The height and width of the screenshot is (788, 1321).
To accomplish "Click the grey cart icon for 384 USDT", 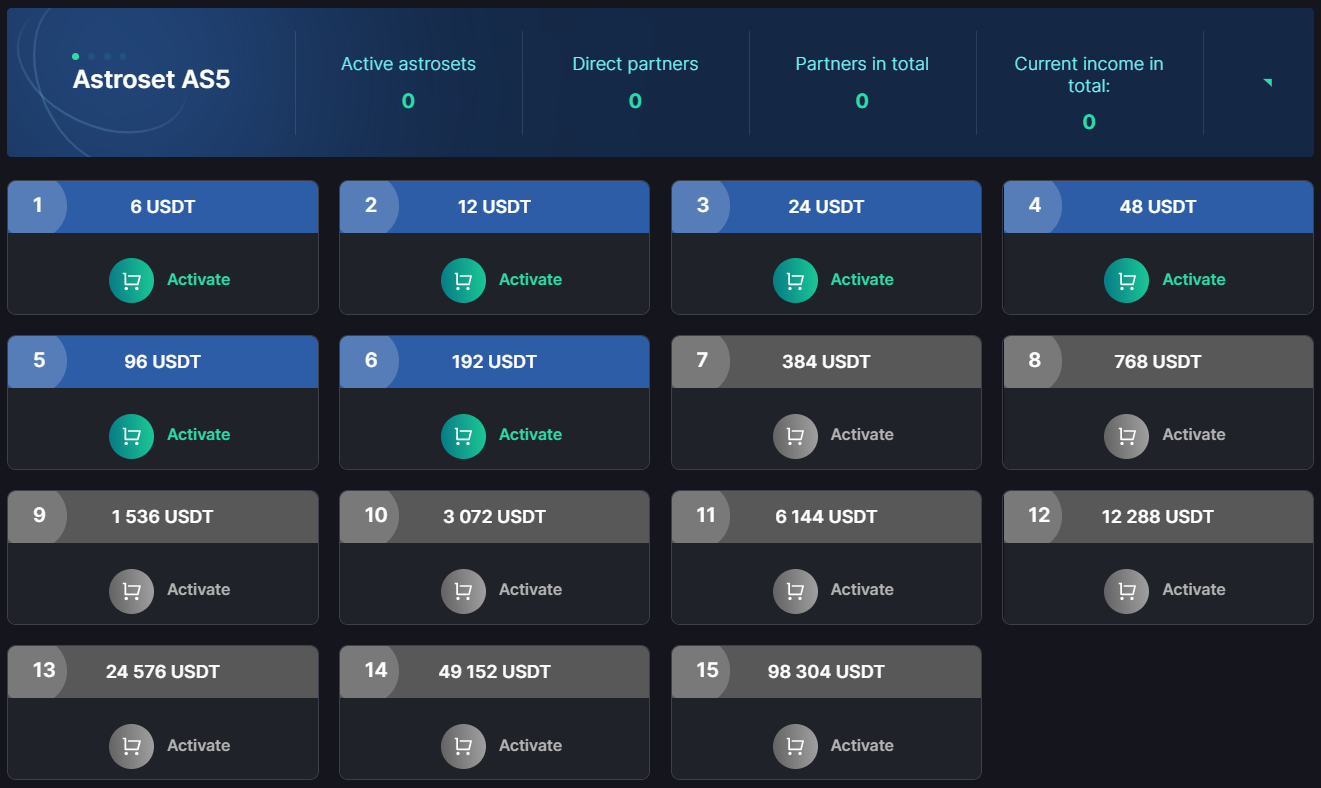I will tap(795, 435).
